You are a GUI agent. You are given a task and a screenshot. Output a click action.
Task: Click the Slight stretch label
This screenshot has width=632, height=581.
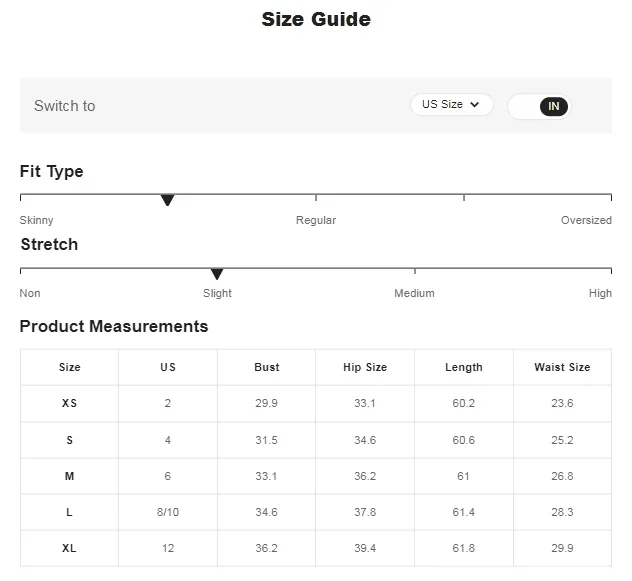(x=217, y=293)
